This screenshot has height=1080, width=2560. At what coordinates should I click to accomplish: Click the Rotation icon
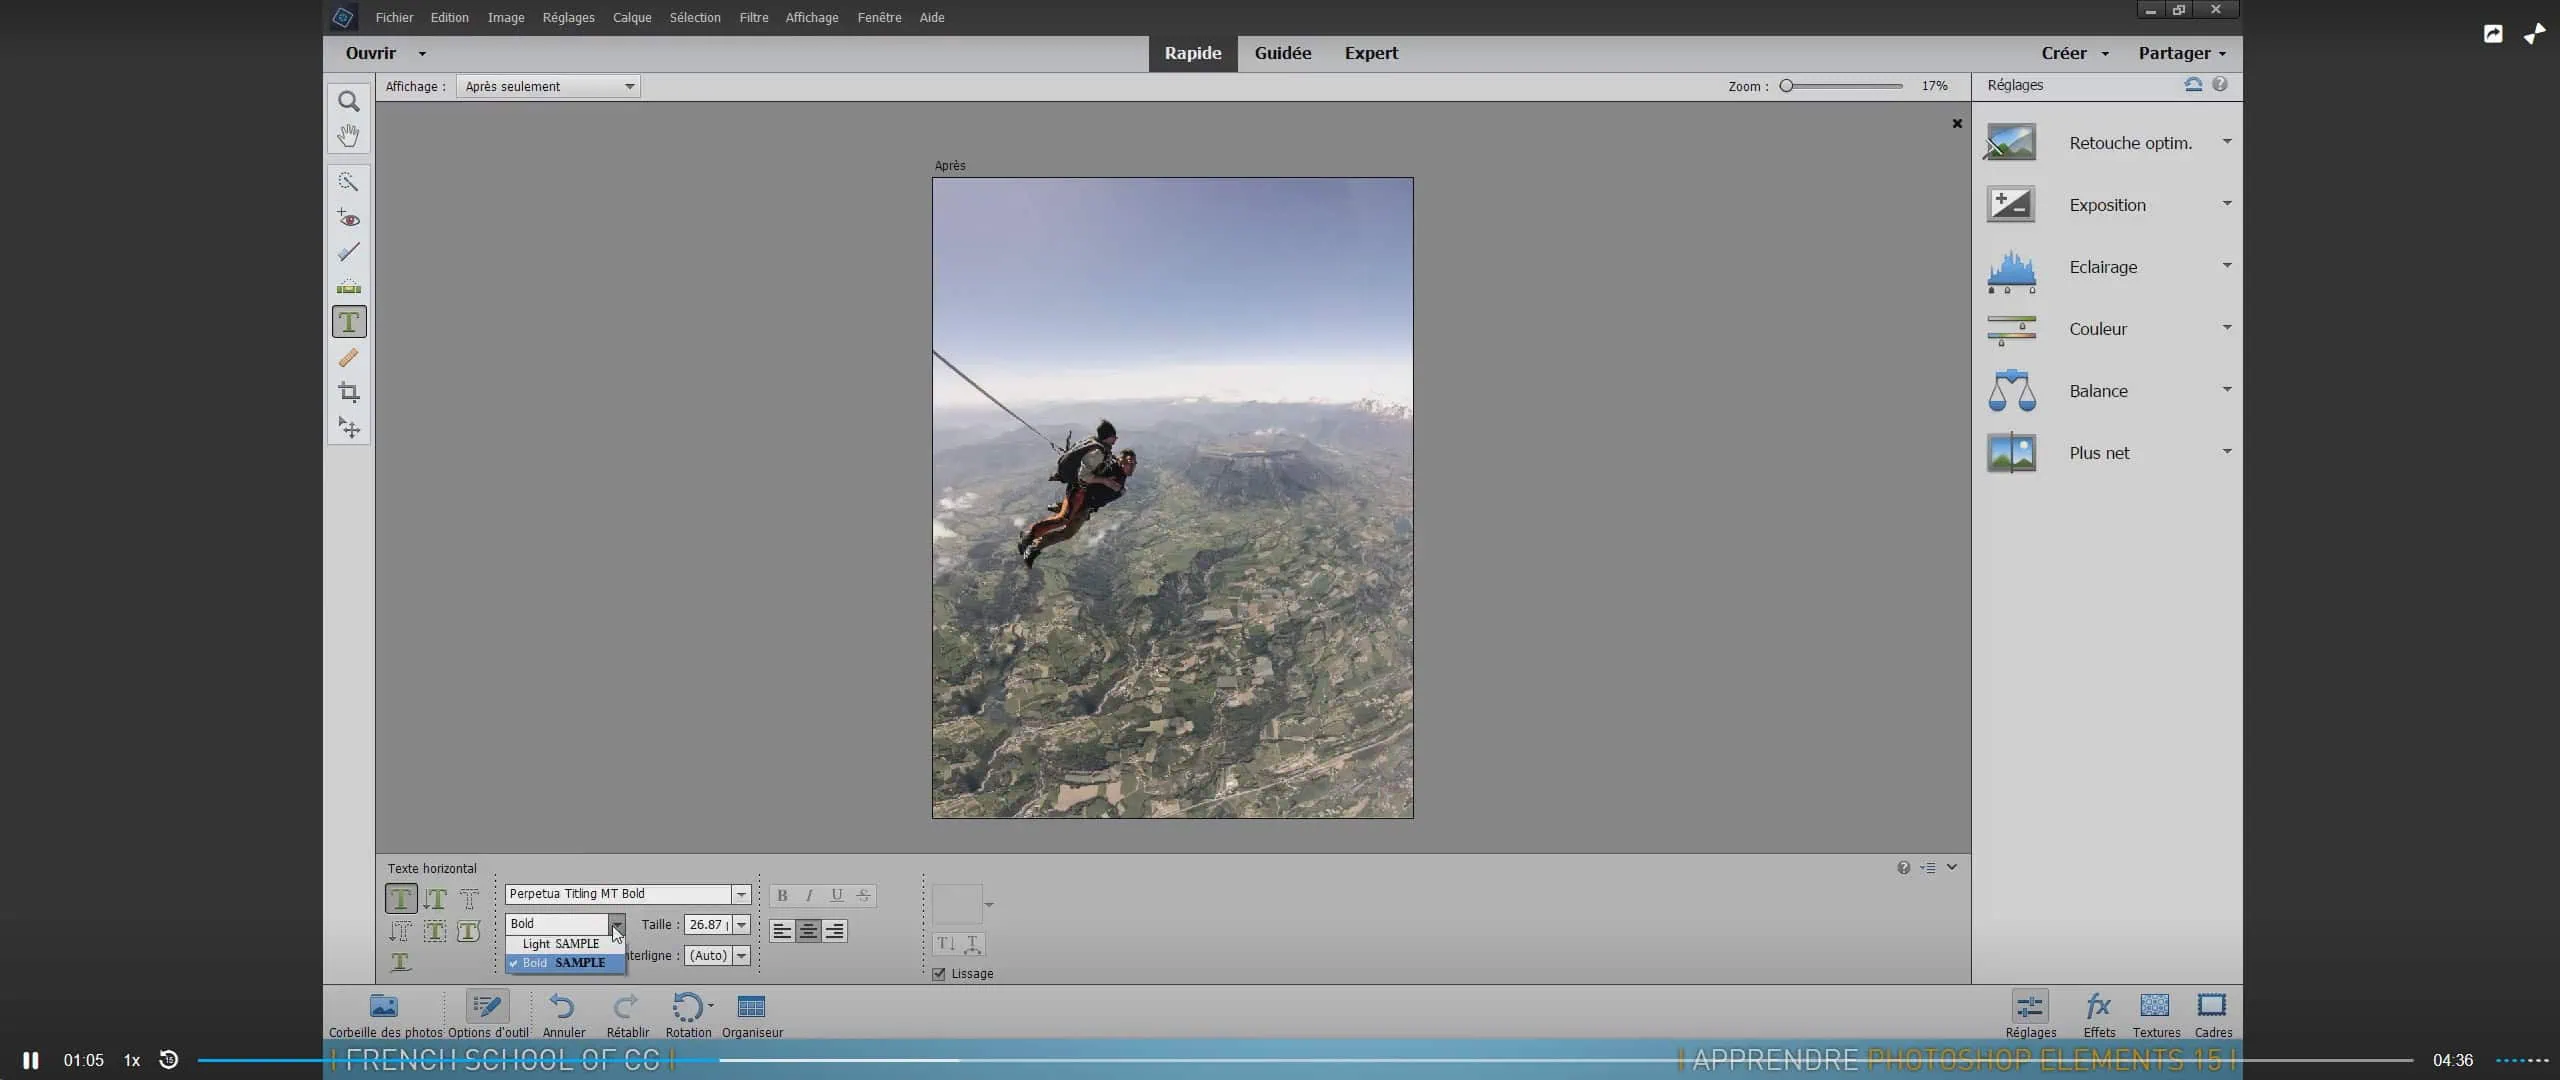687,1007
